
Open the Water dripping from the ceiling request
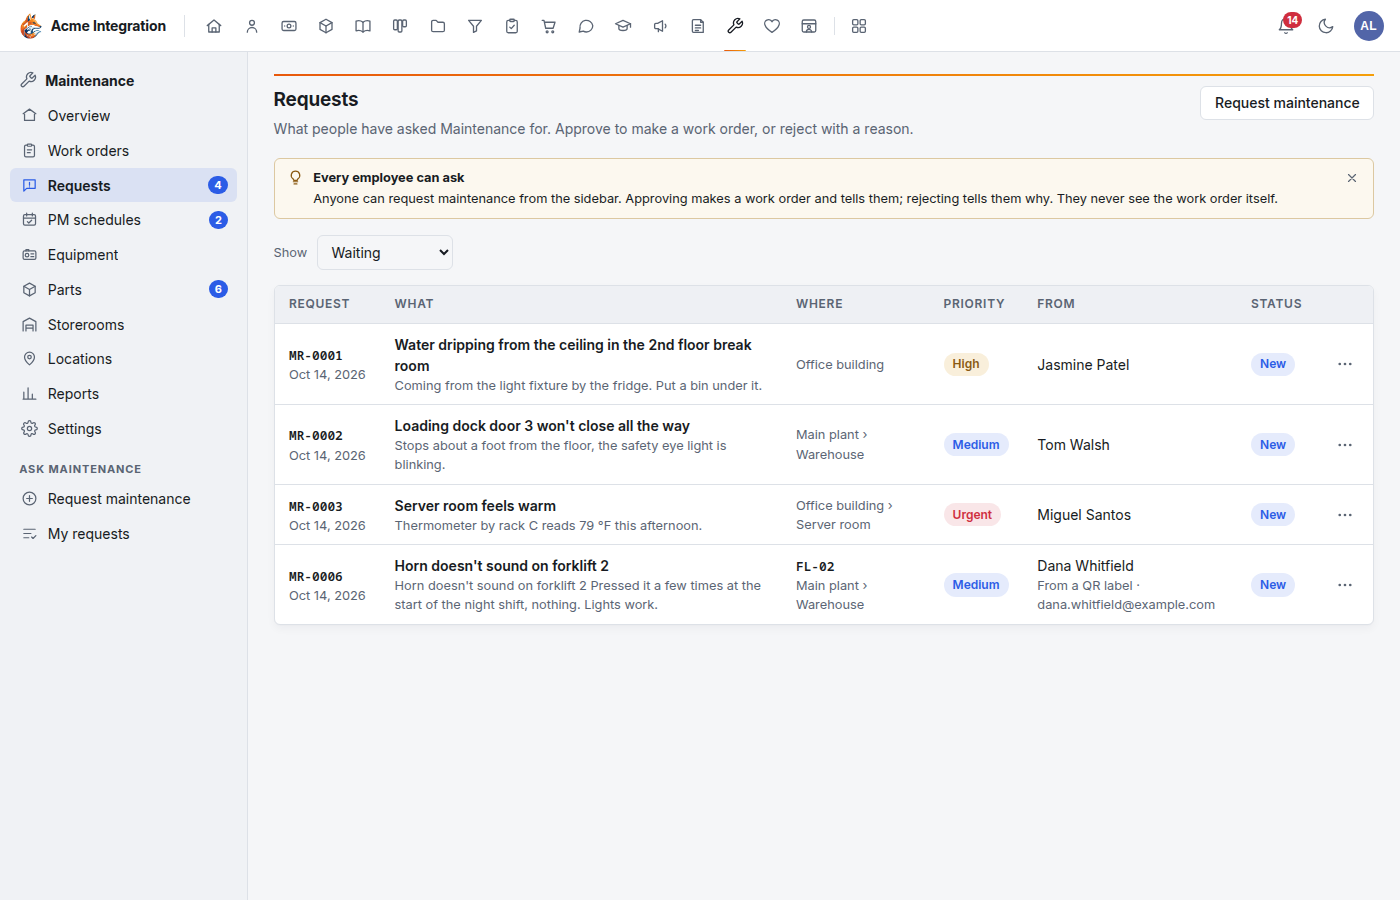[573, 355]
